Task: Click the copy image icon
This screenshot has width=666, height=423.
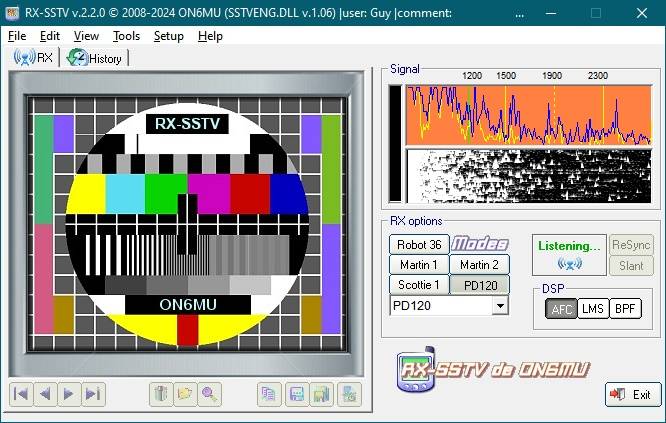Action: tap(269, 394)
